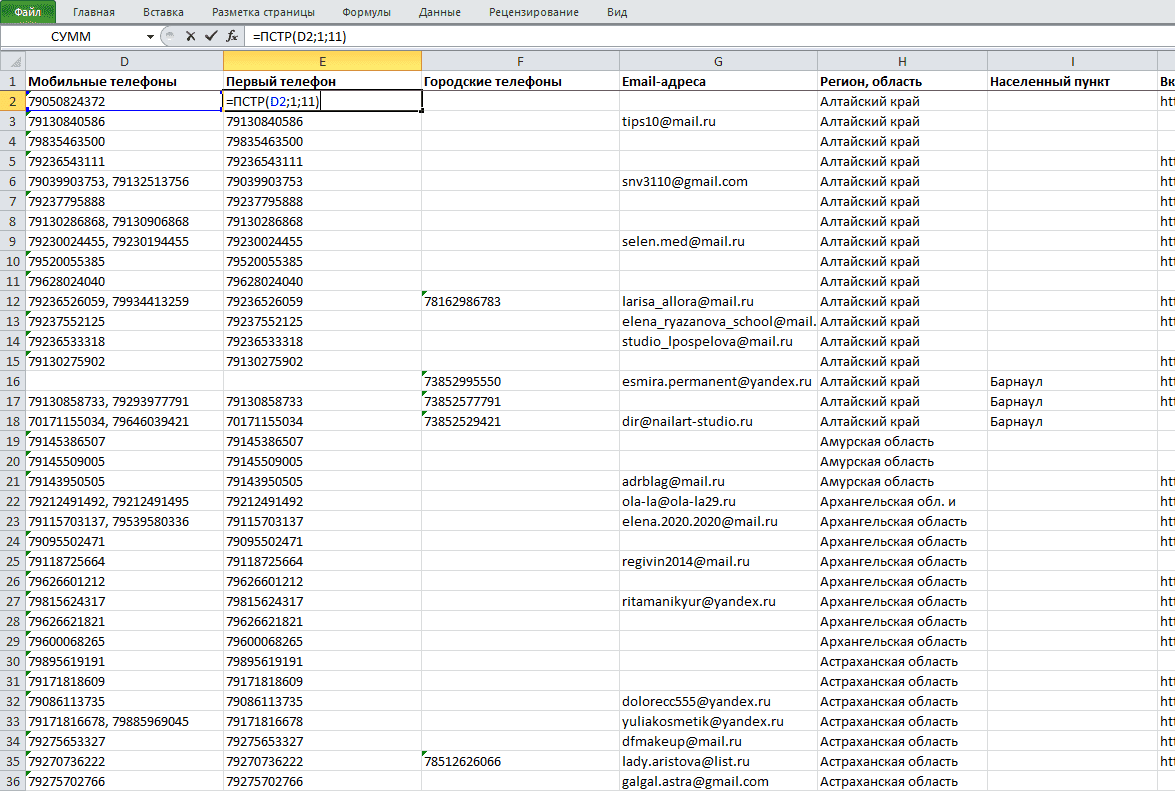Switch to Разметка страницы tab
Screen dimensions: 1175x791
click(x=263, y=12)
